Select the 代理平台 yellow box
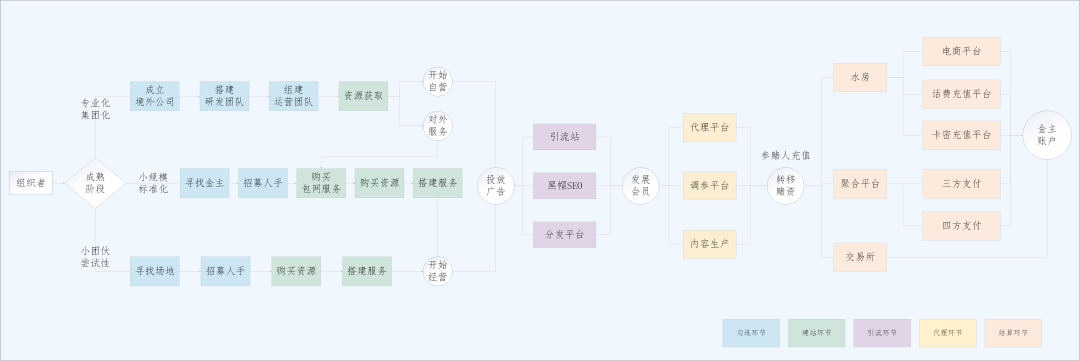Viewport: 1080px width, 361px height. [x=709, y=127]
